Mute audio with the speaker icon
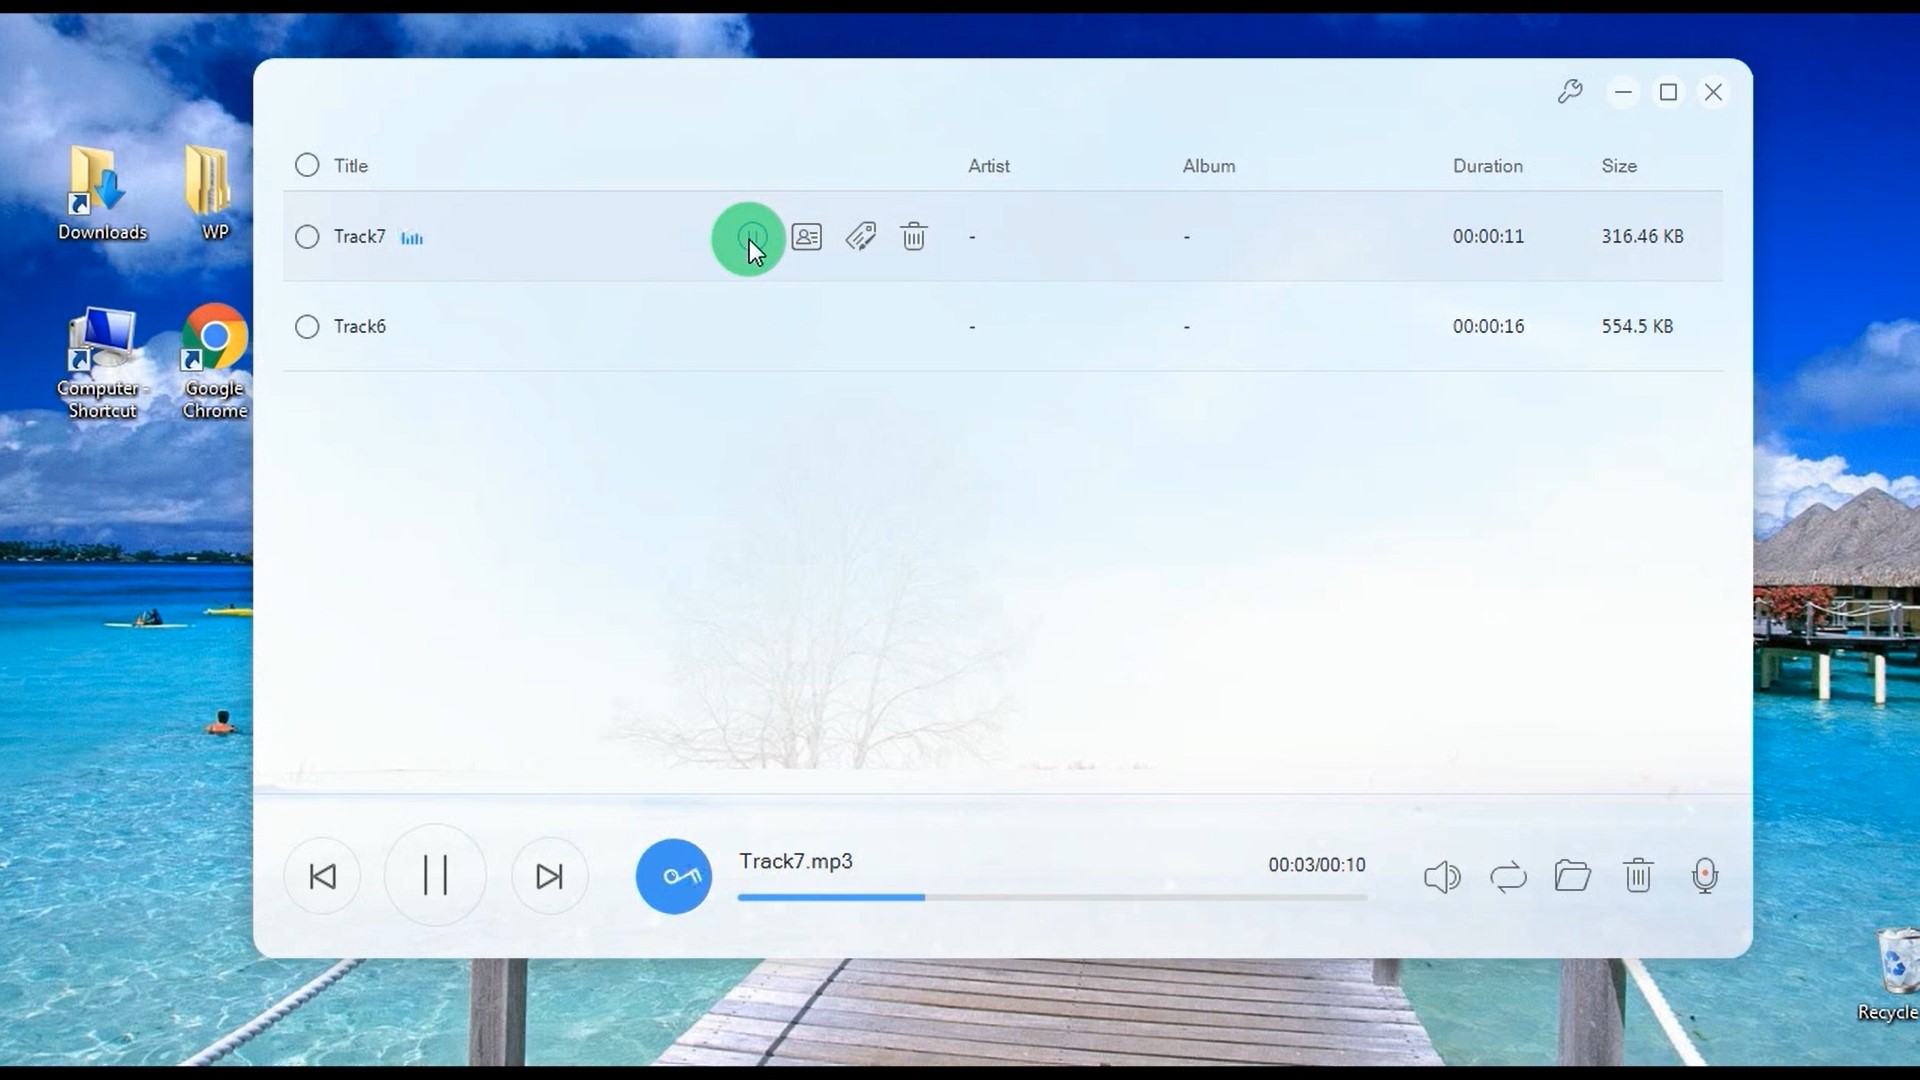The image size is (1920, 1080). (1441, 877)
